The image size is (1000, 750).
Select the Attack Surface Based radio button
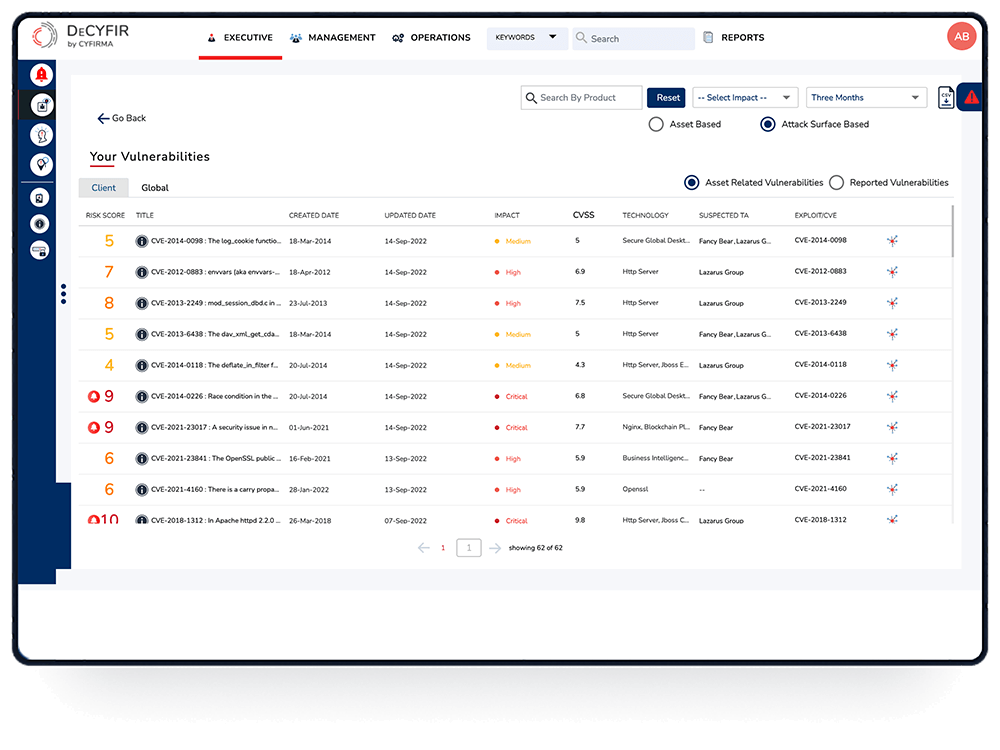point(768,124)
